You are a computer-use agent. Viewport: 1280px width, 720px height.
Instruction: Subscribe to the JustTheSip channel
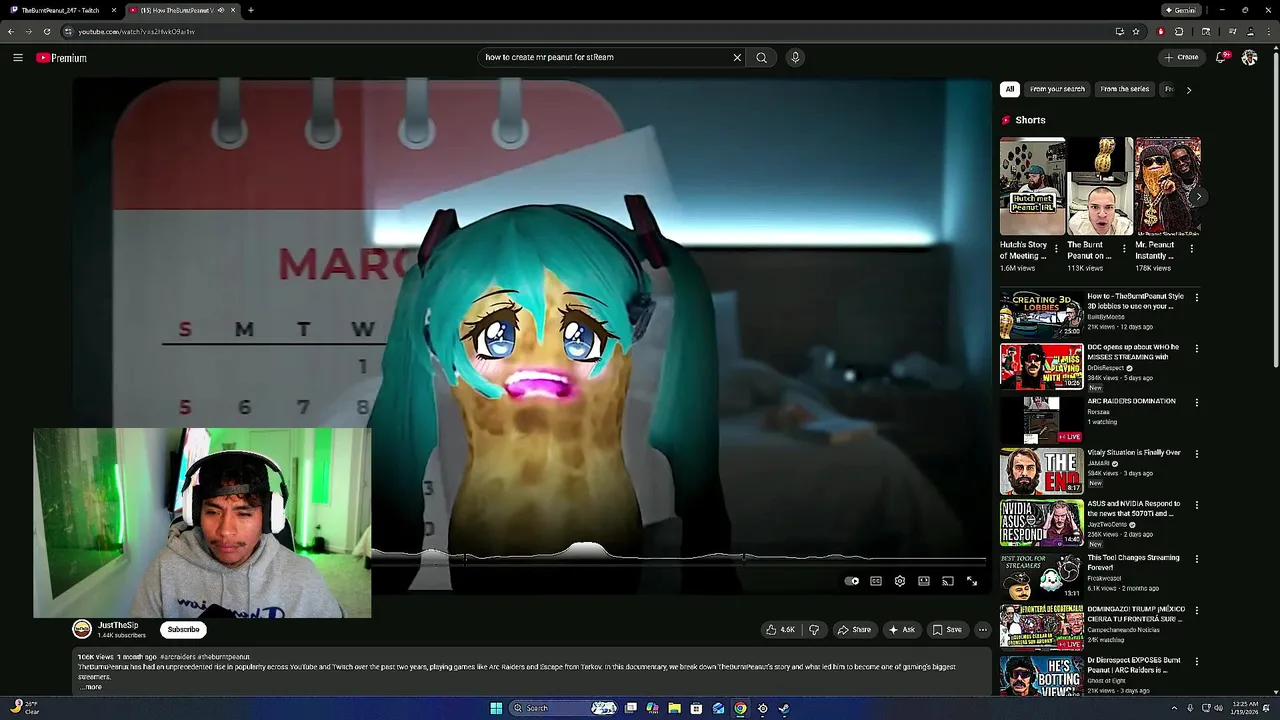click(183, 630)
